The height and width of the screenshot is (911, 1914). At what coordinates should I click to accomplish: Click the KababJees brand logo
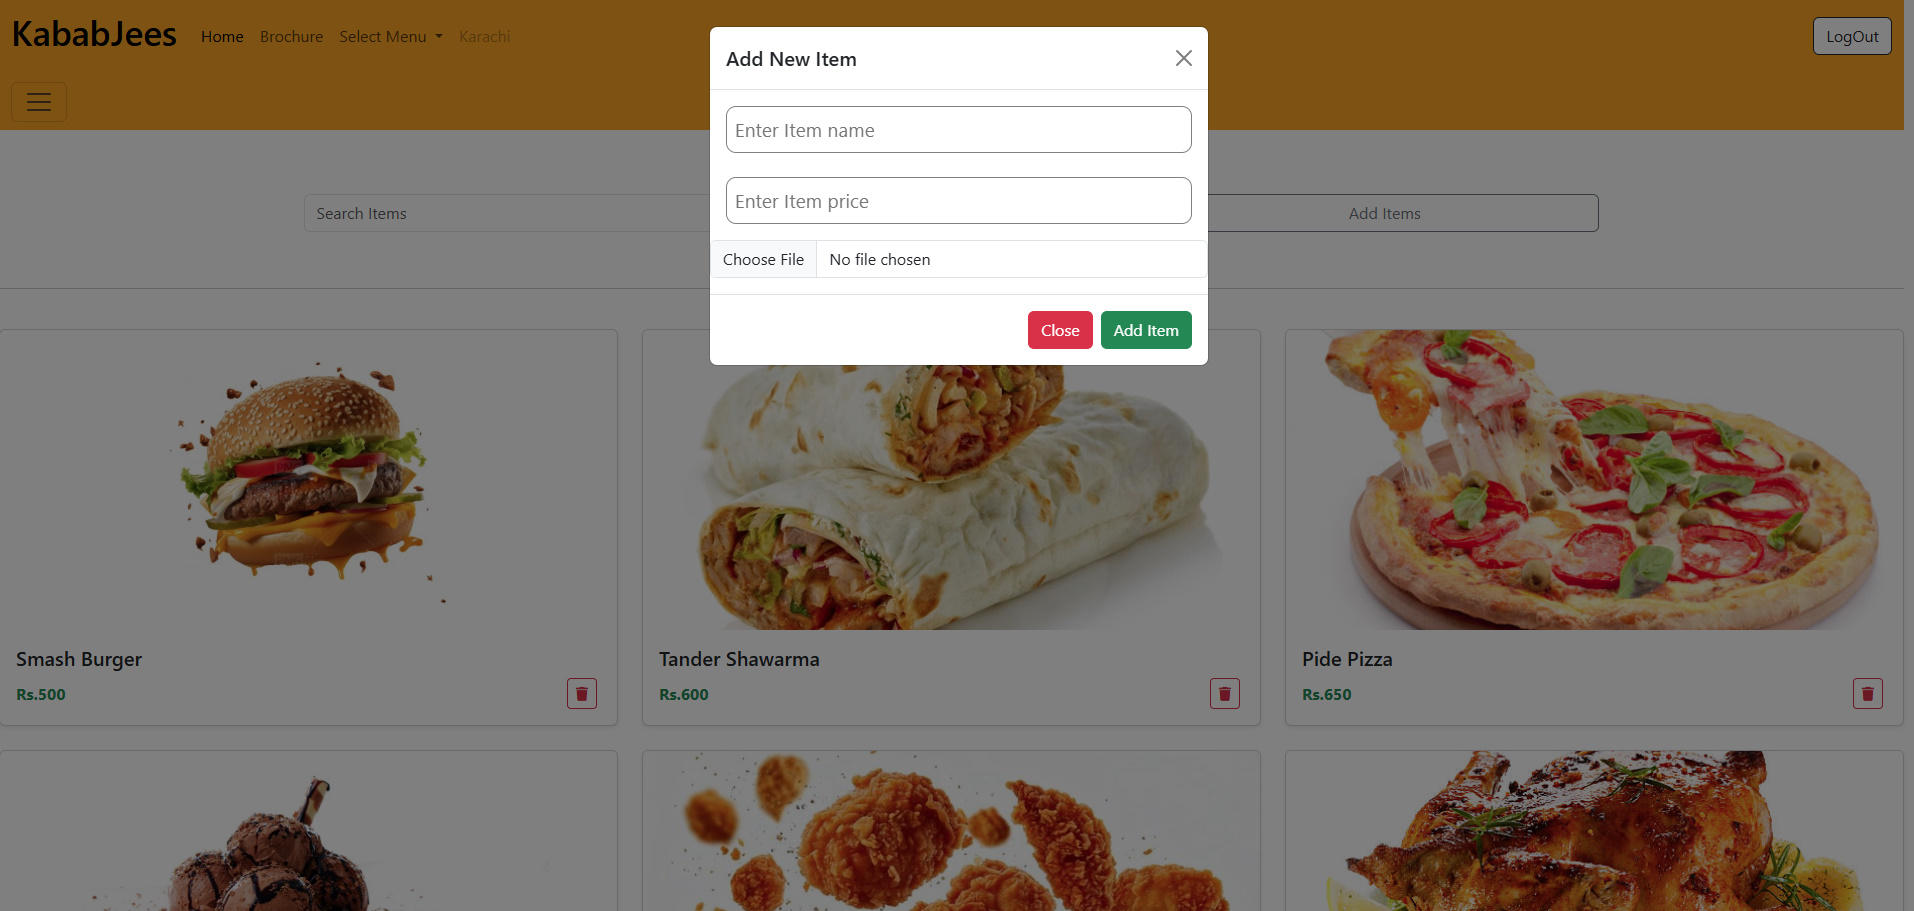pos(94,34)
